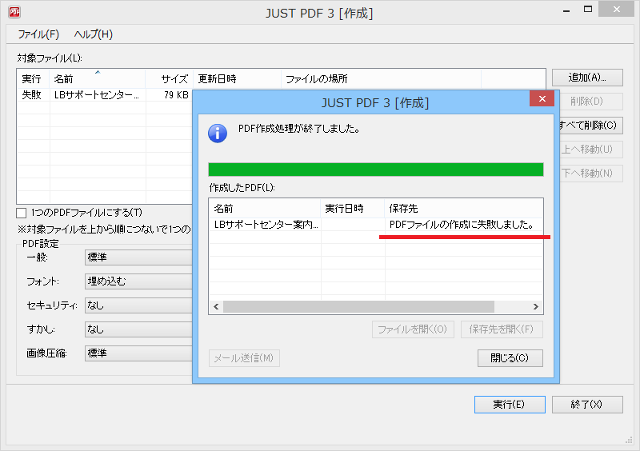
Task: Open the すかし dropdown set to なし
Action: coord(138,329)
